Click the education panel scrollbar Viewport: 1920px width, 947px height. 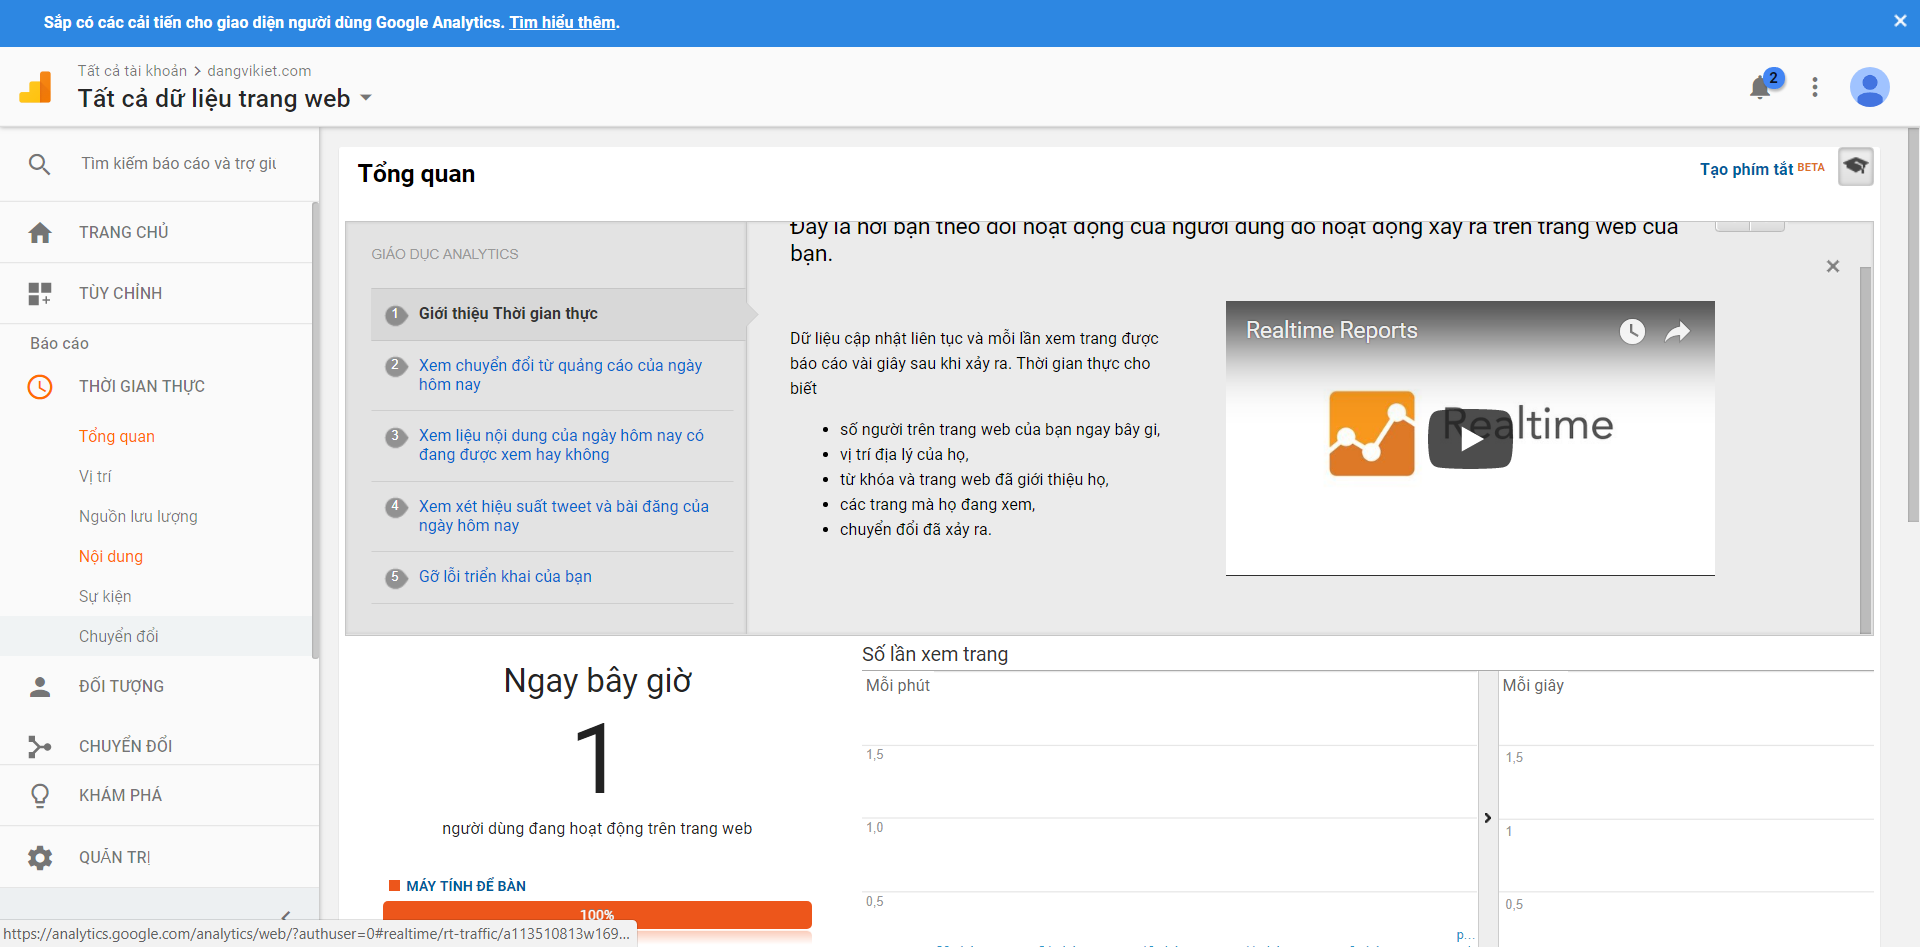click(1865, 450)
